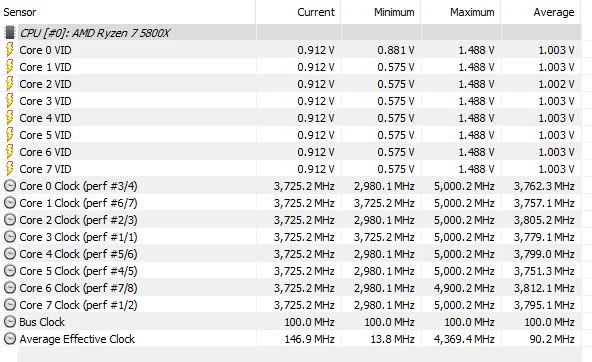
Task: Select the Core 3 VID sensor label
Action: [x=45, y=101]
